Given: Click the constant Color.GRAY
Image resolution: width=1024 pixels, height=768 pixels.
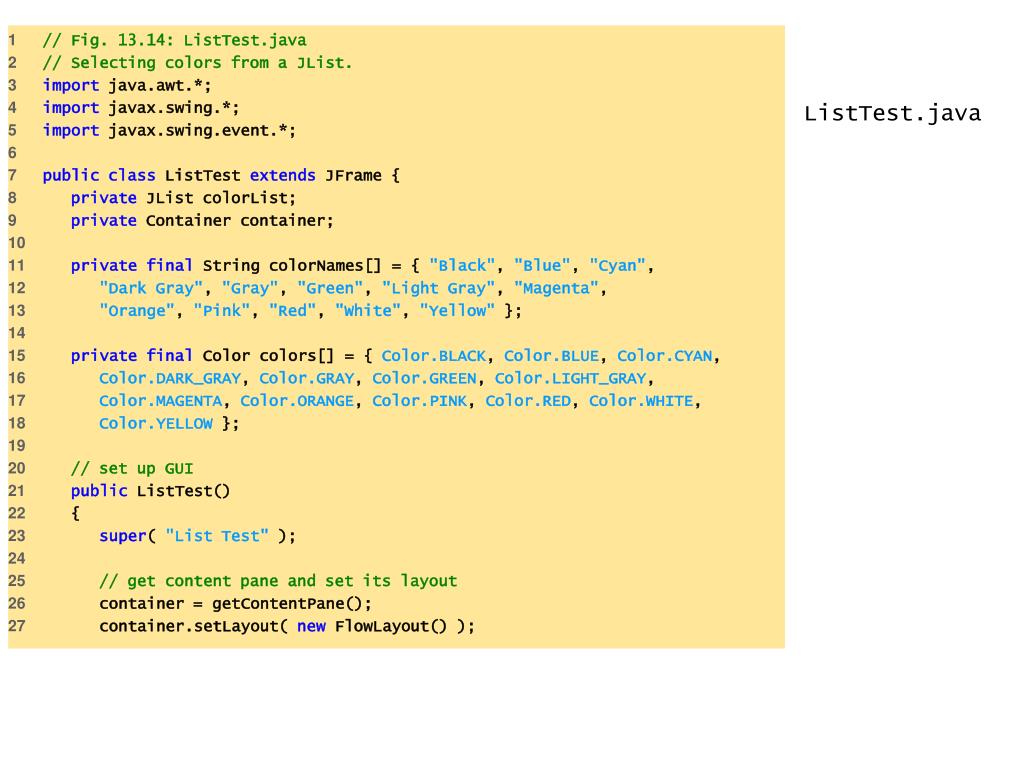Looking at the screenshot, I should 306,379.
